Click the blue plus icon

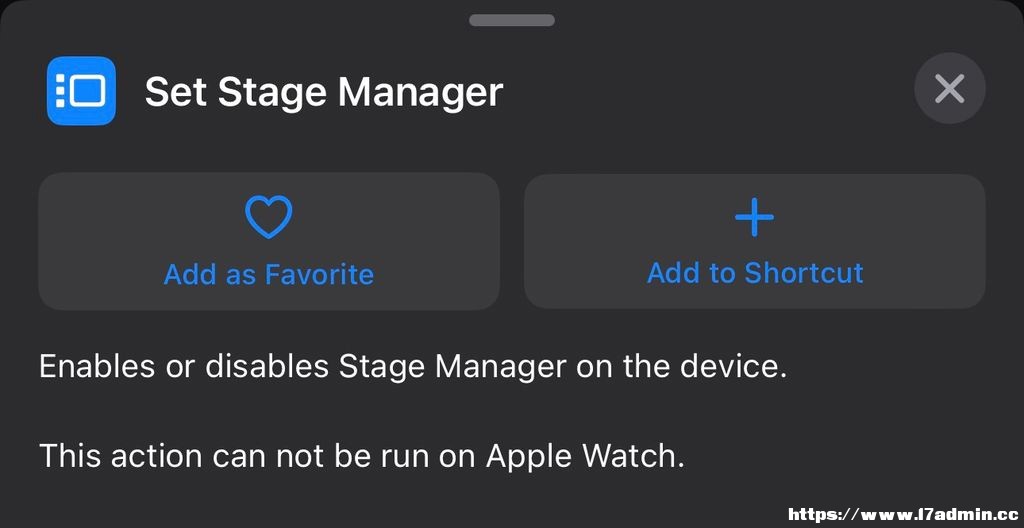(x=754, y=217)
